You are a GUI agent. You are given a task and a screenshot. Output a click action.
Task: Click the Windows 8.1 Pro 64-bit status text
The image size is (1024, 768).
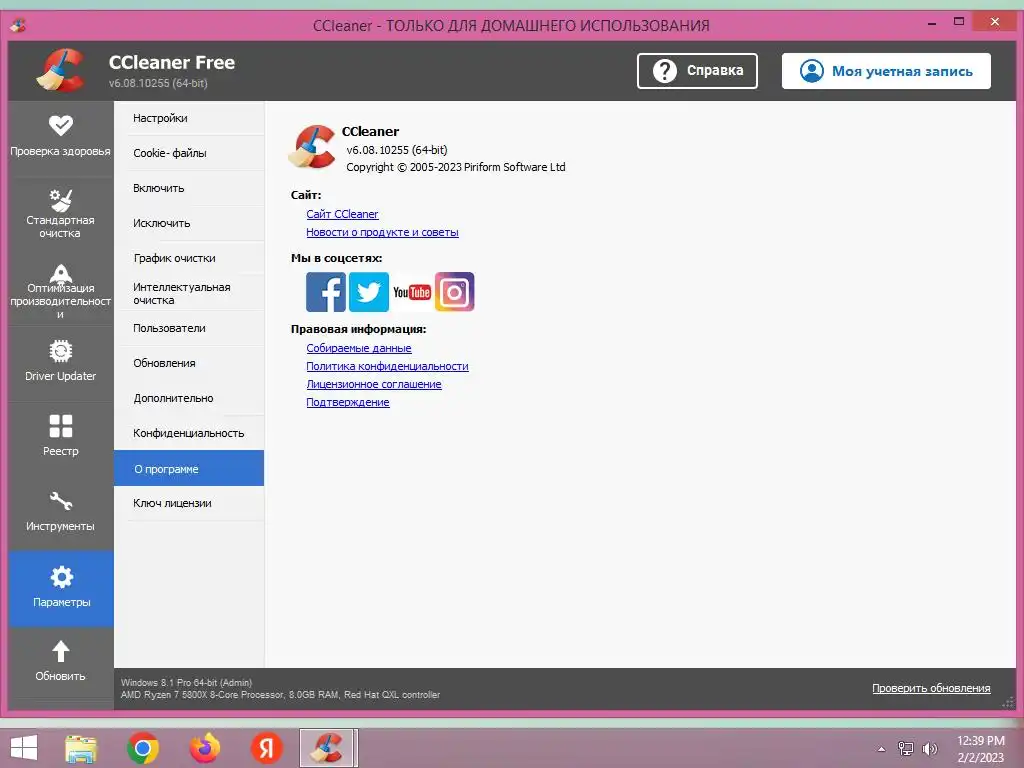(186, 682)
